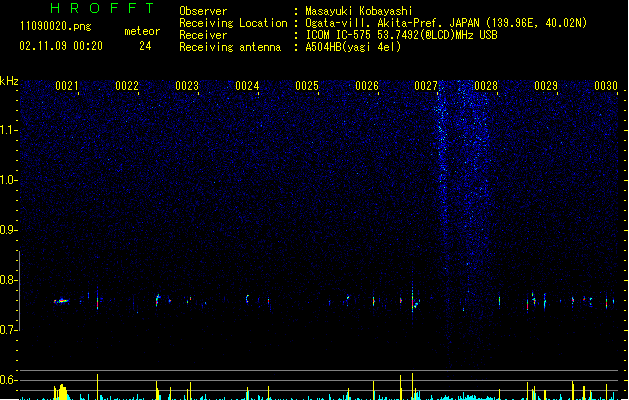629x400 pixels.
Task: Click the bright long meteor echo near 0021
Action: point(61,301)
